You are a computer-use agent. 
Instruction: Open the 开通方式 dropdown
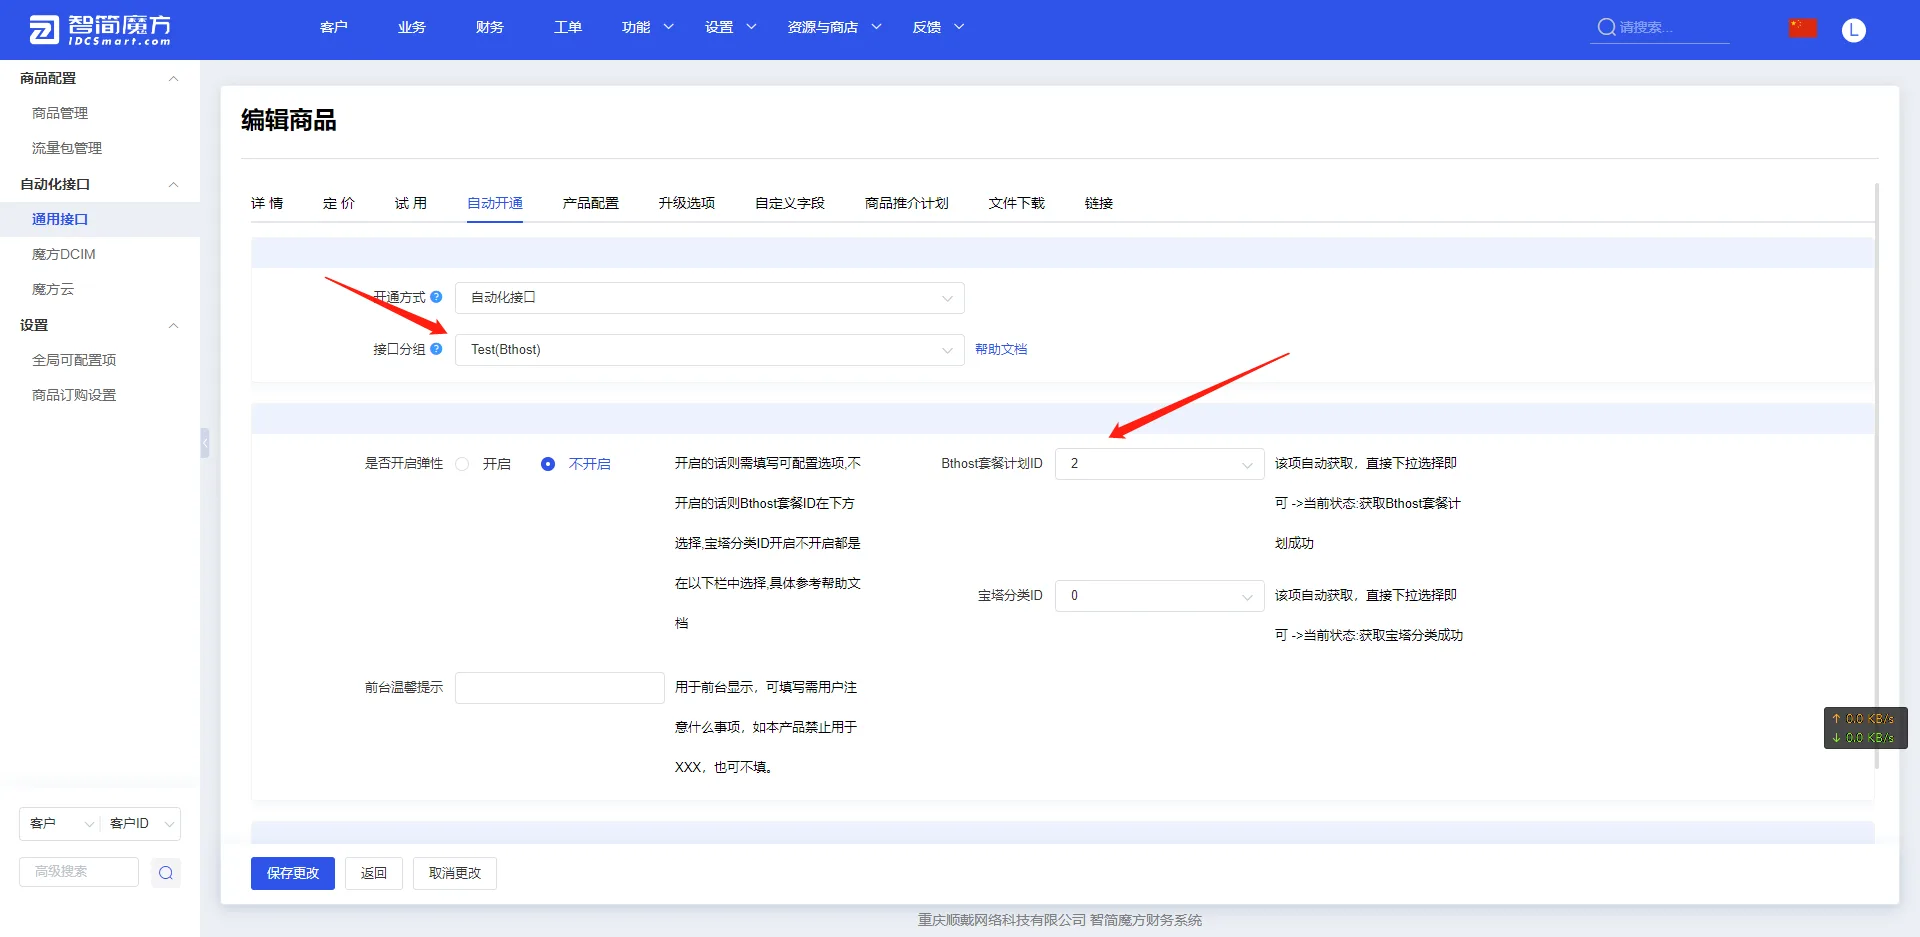click(x=709, y=298)
